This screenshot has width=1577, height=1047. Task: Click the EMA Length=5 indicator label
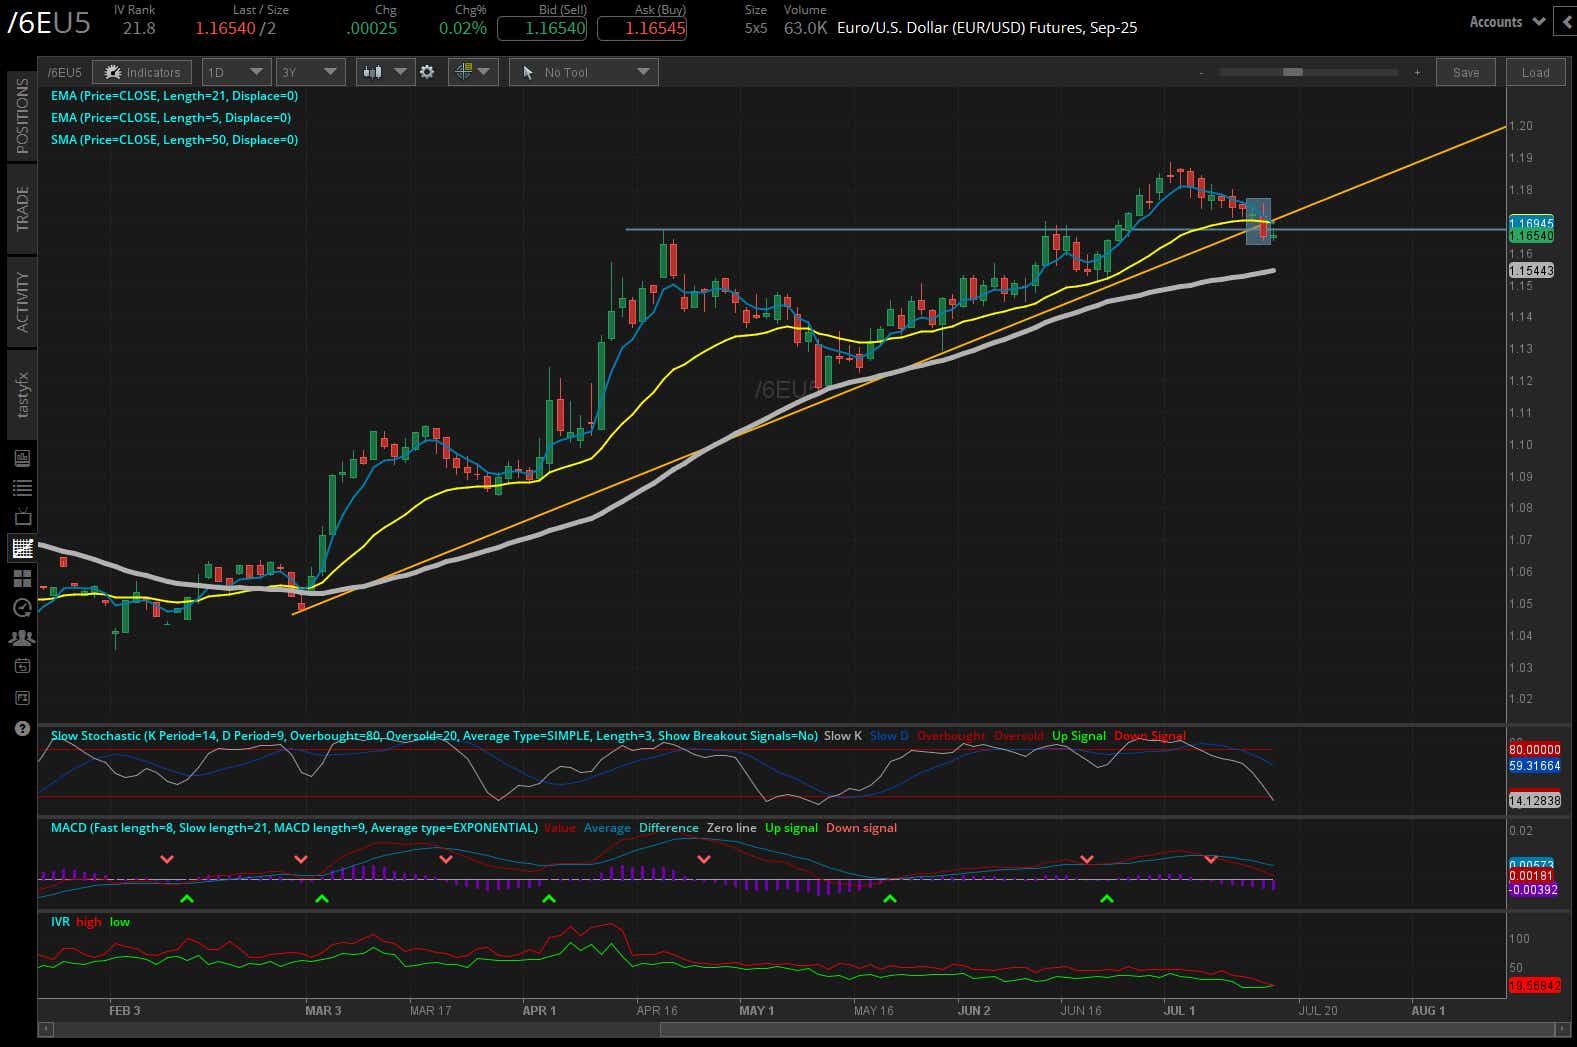[x=171, y=118]
